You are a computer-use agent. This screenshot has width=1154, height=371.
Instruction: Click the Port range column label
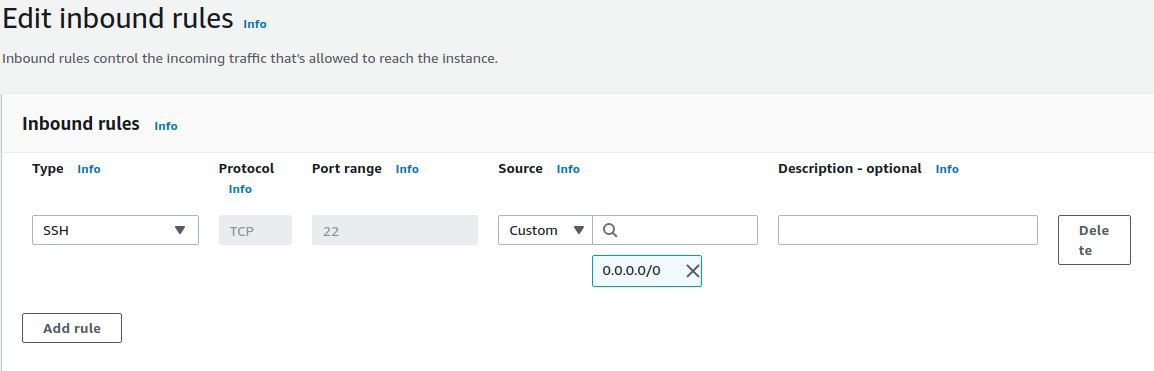click(347, 169)
